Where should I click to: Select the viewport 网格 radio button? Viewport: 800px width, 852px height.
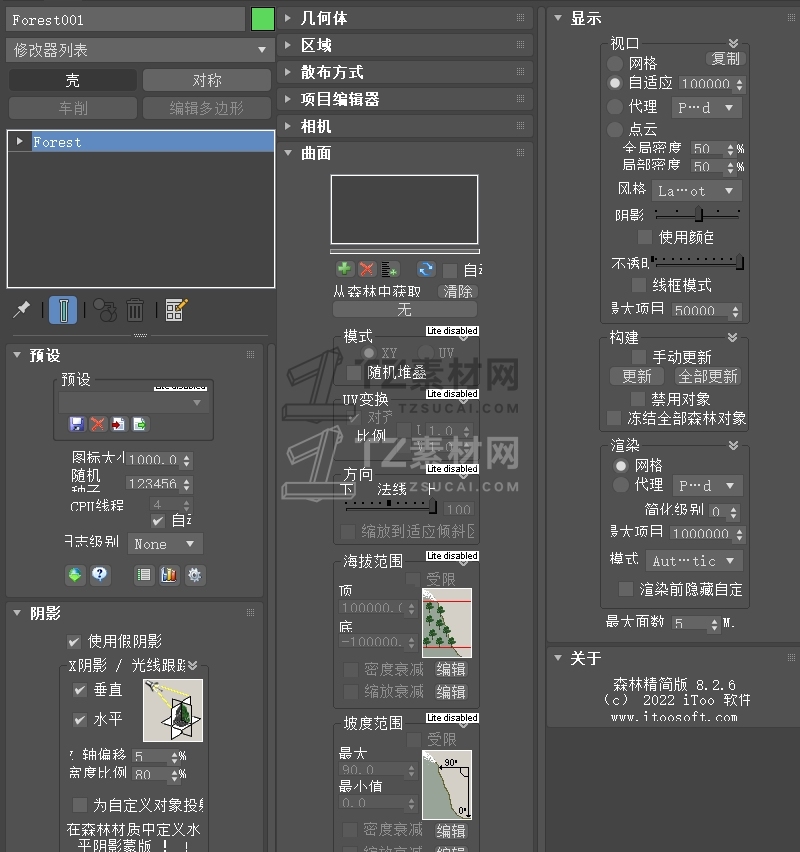615,64
